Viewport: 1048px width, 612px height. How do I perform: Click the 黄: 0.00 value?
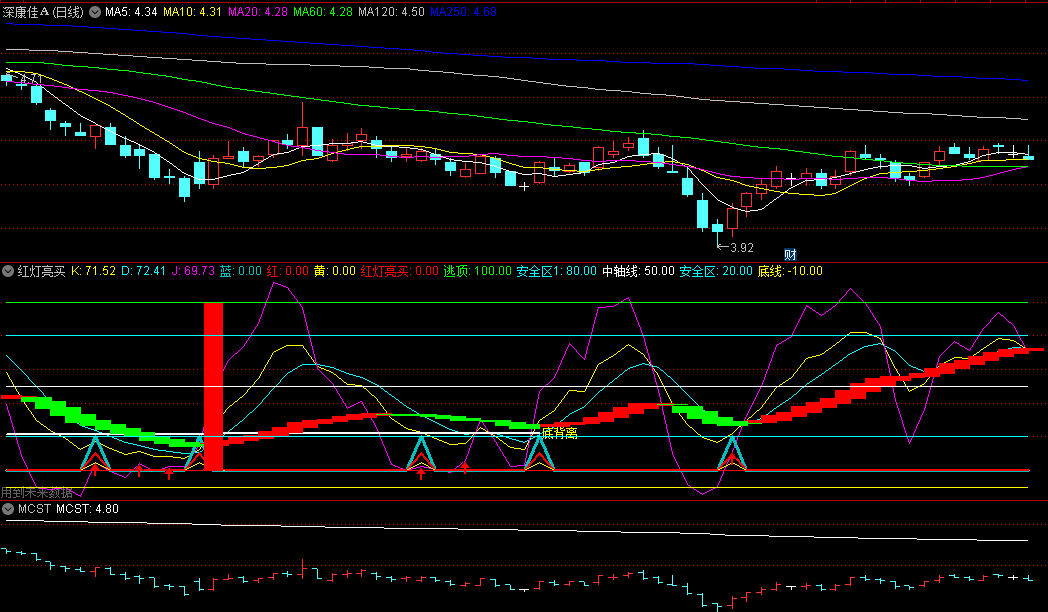pos(335,271)
